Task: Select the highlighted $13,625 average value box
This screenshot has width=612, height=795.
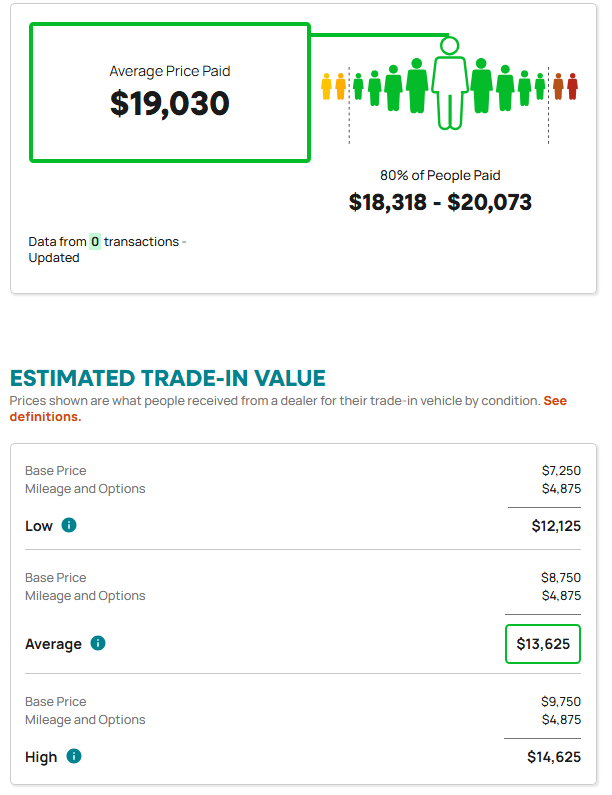Action: pyautogui.click(x=543, y=644)
